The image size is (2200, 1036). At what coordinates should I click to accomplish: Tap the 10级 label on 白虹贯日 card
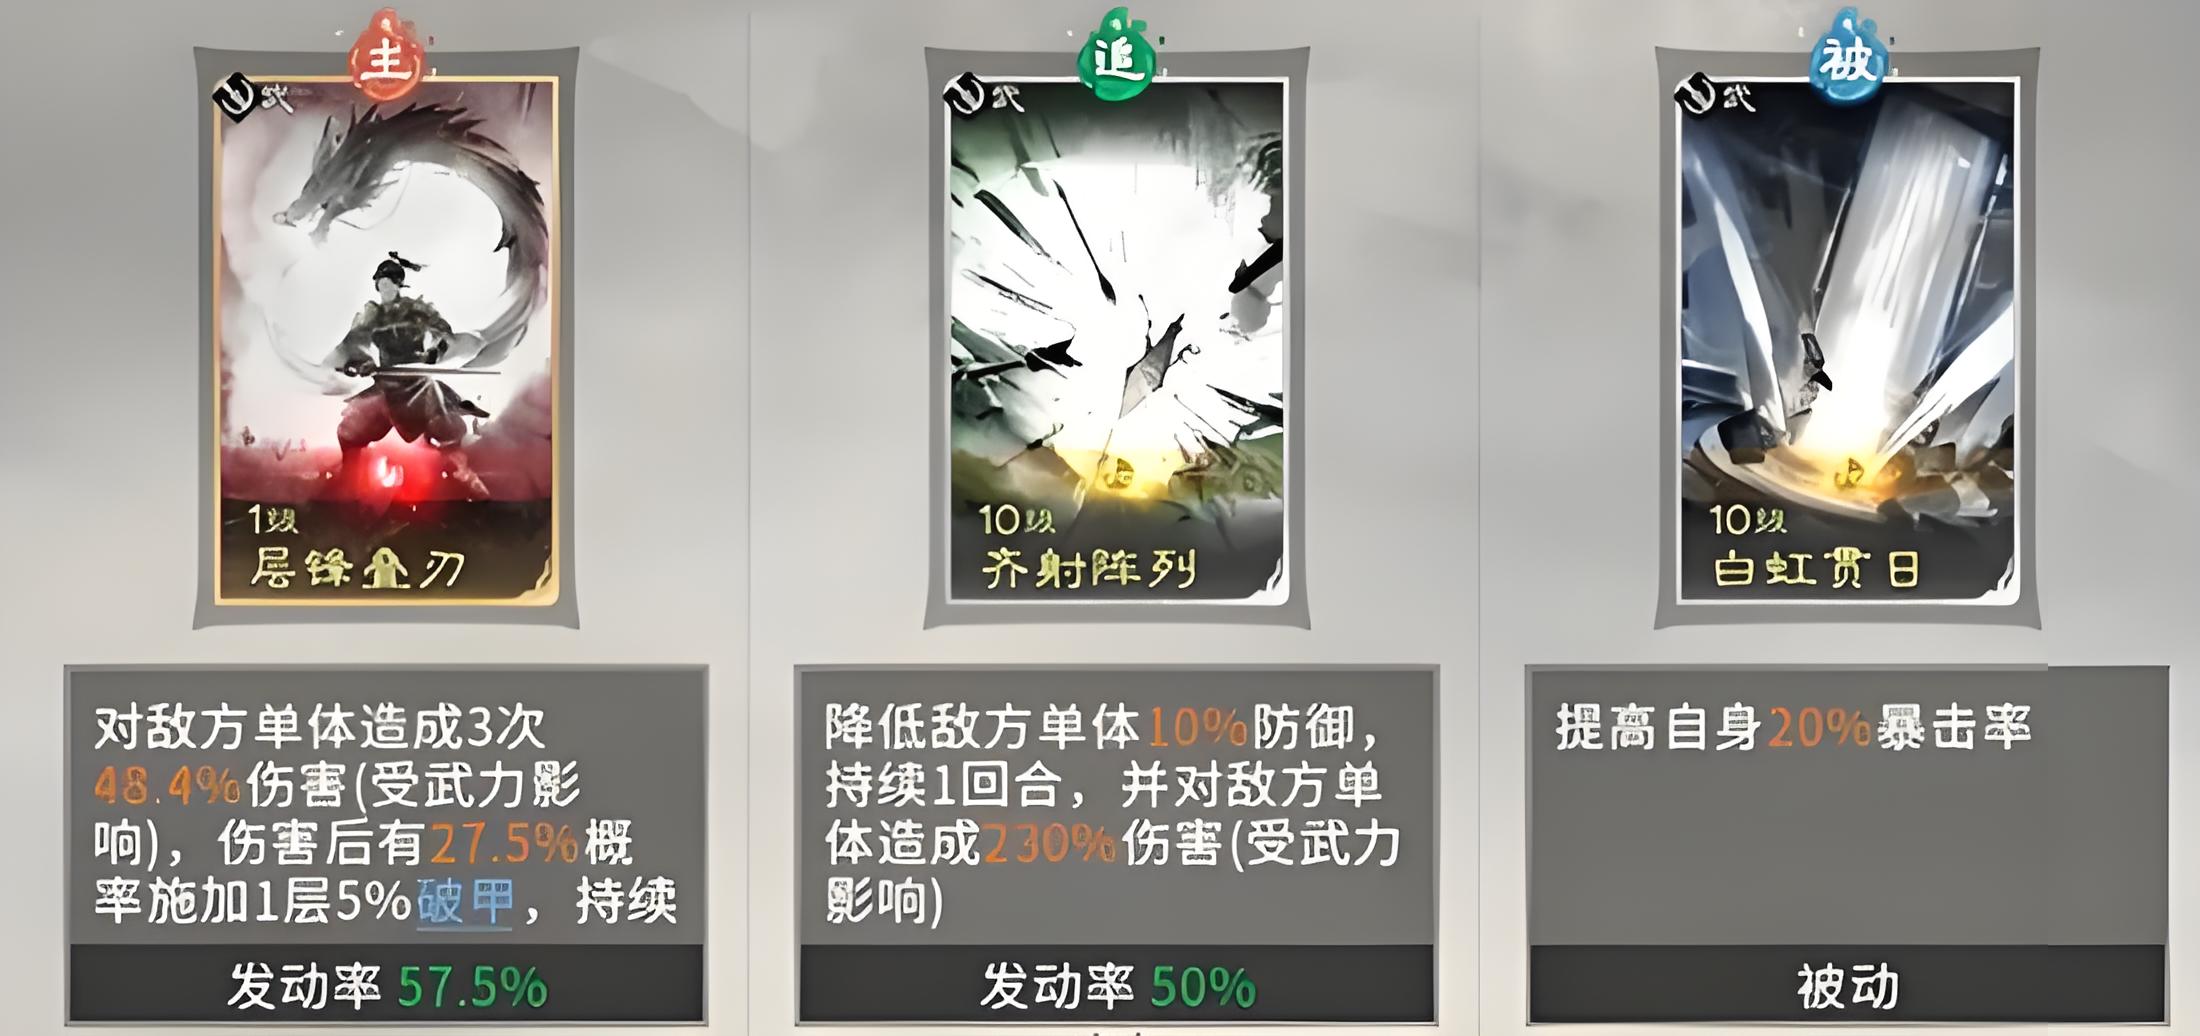(x=1747, y=519)
